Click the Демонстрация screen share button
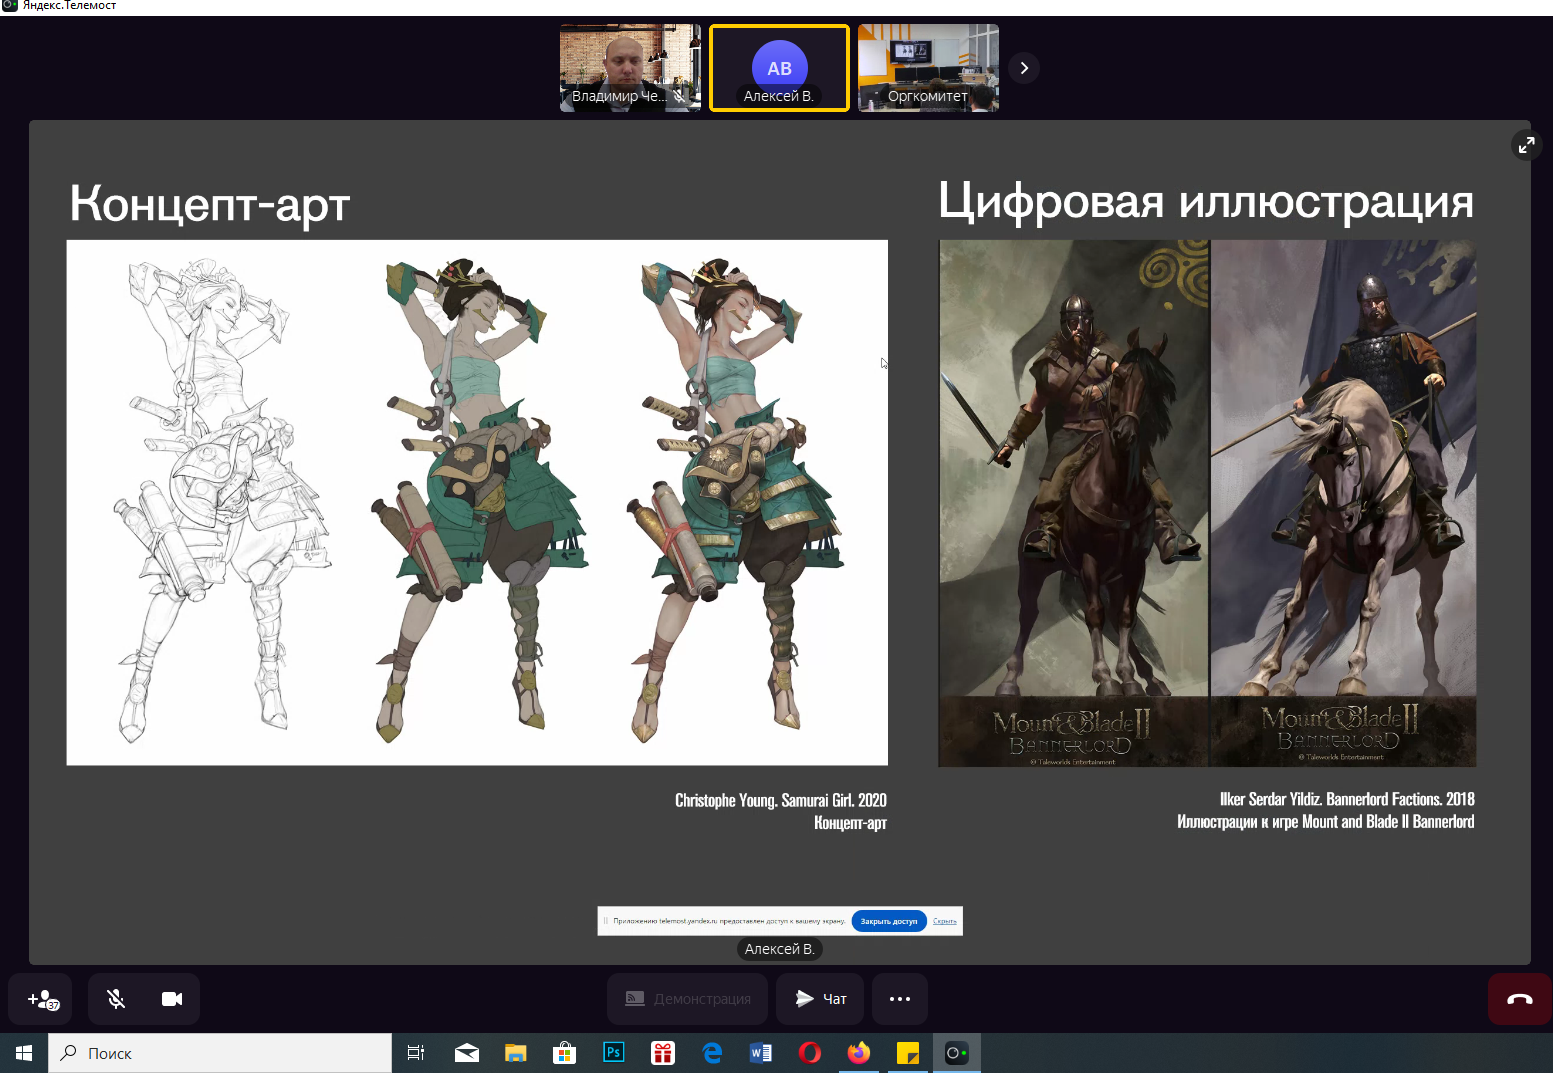 tap(687, 999)
